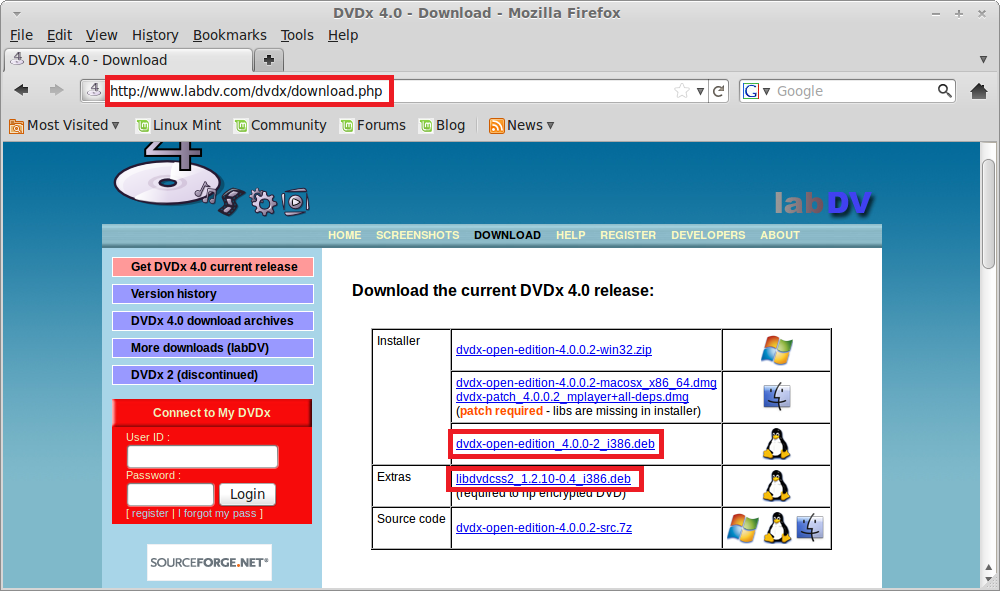Expand the Most Visited bookmarks folder
Image resolution: width=1000 pixels, height=591 pixels.
64,126
